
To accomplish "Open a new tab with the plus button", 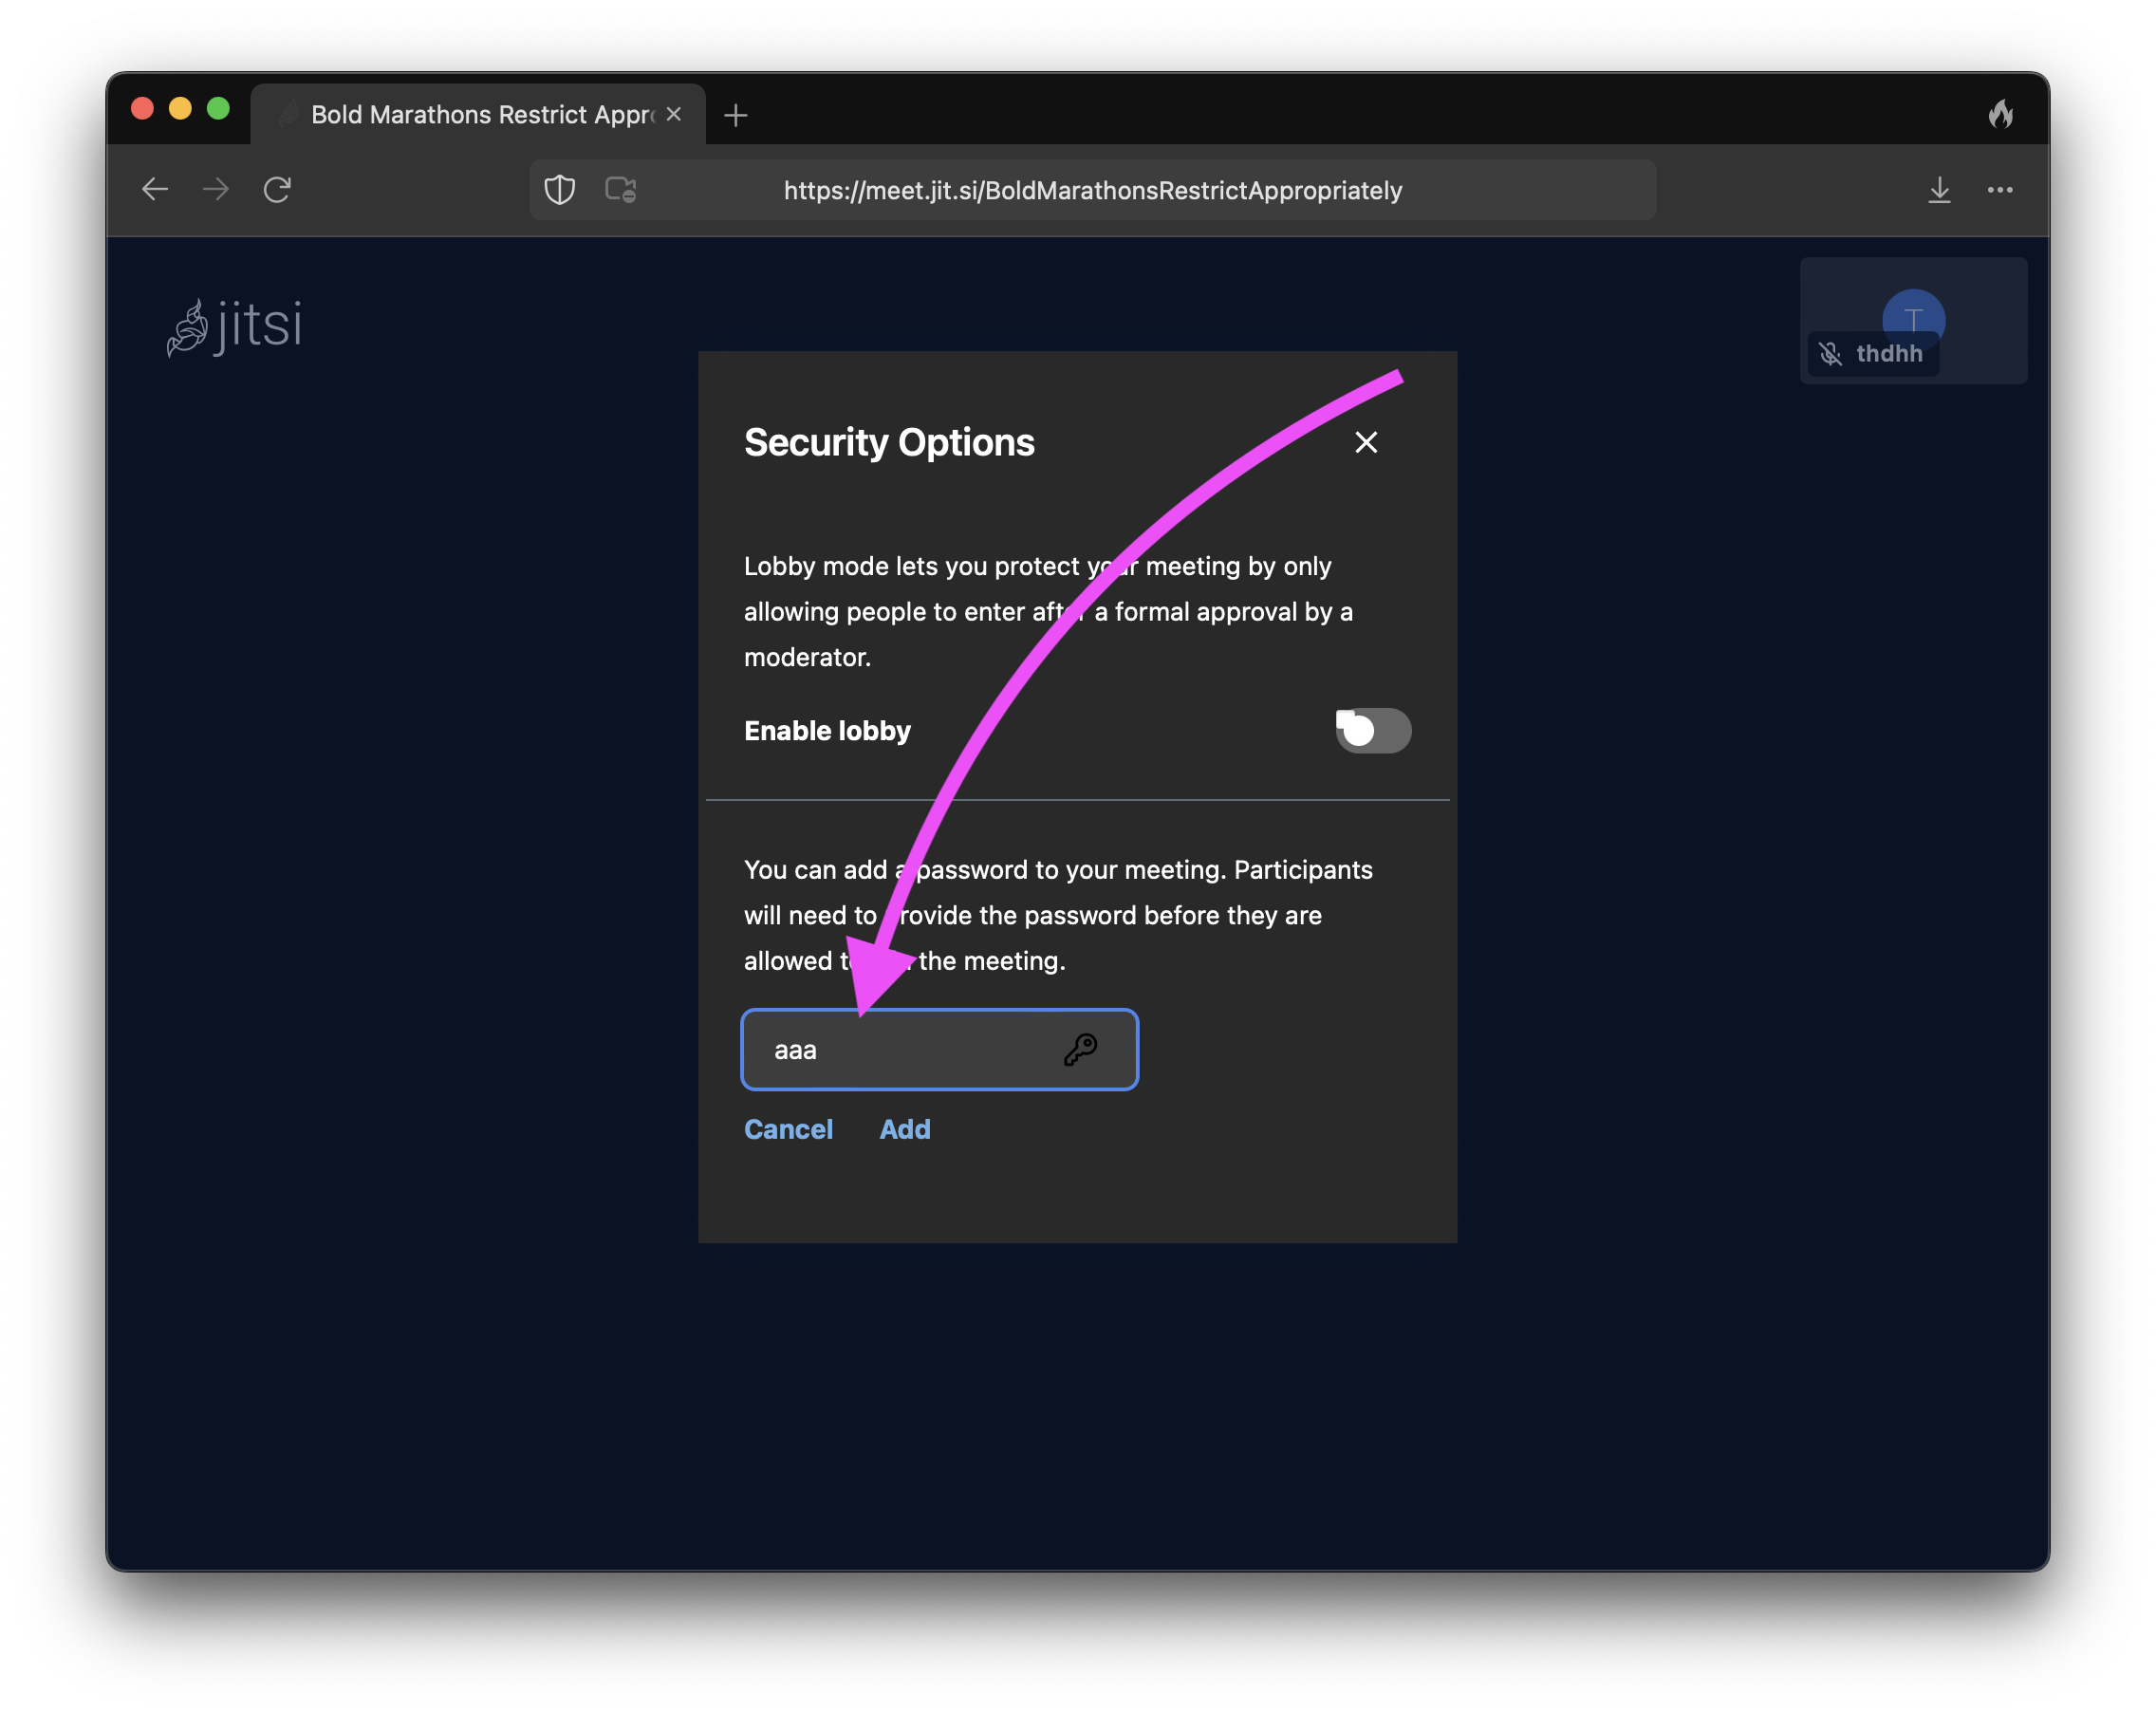I will pos(736,114).
